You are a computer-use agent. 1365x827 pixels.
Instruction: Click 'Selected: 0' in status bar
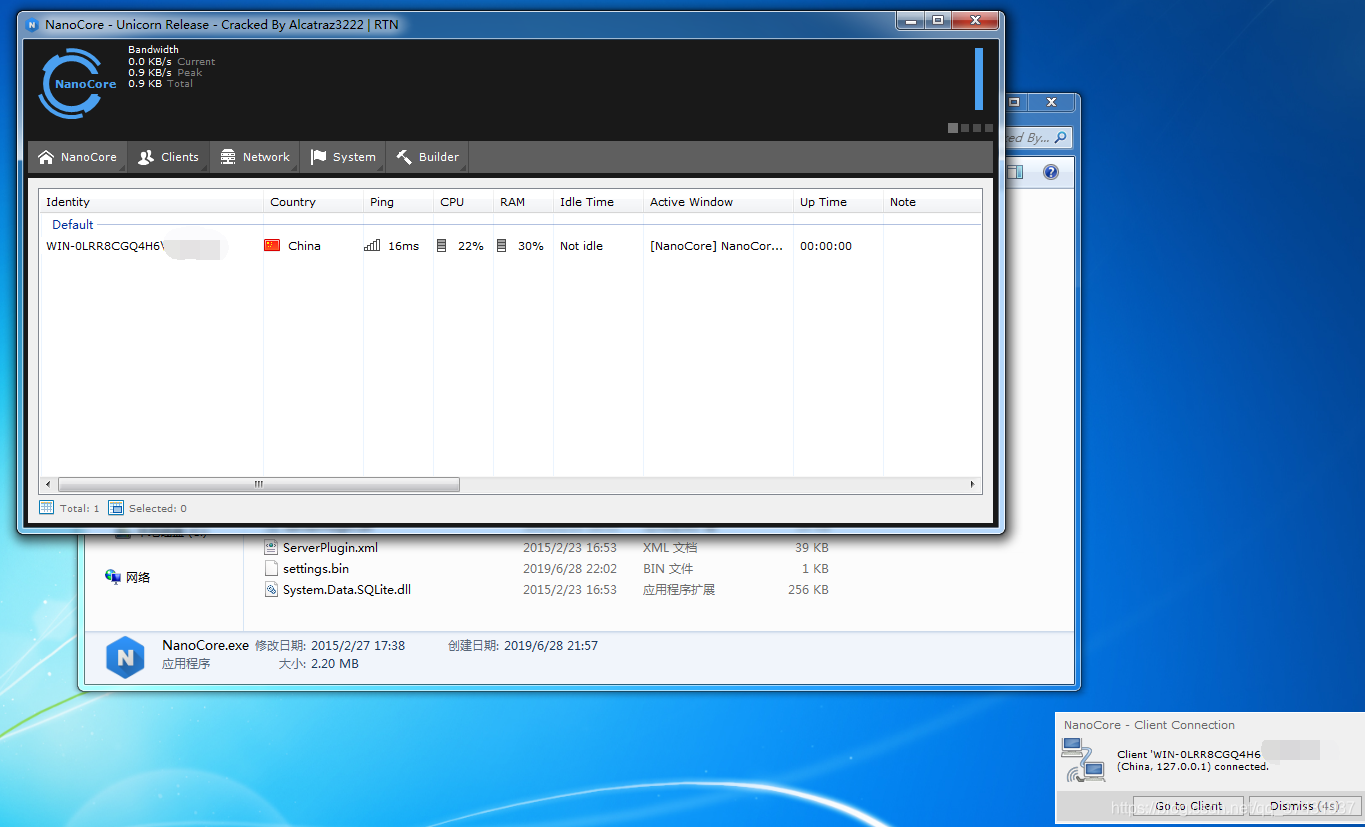tap(158, 508)
